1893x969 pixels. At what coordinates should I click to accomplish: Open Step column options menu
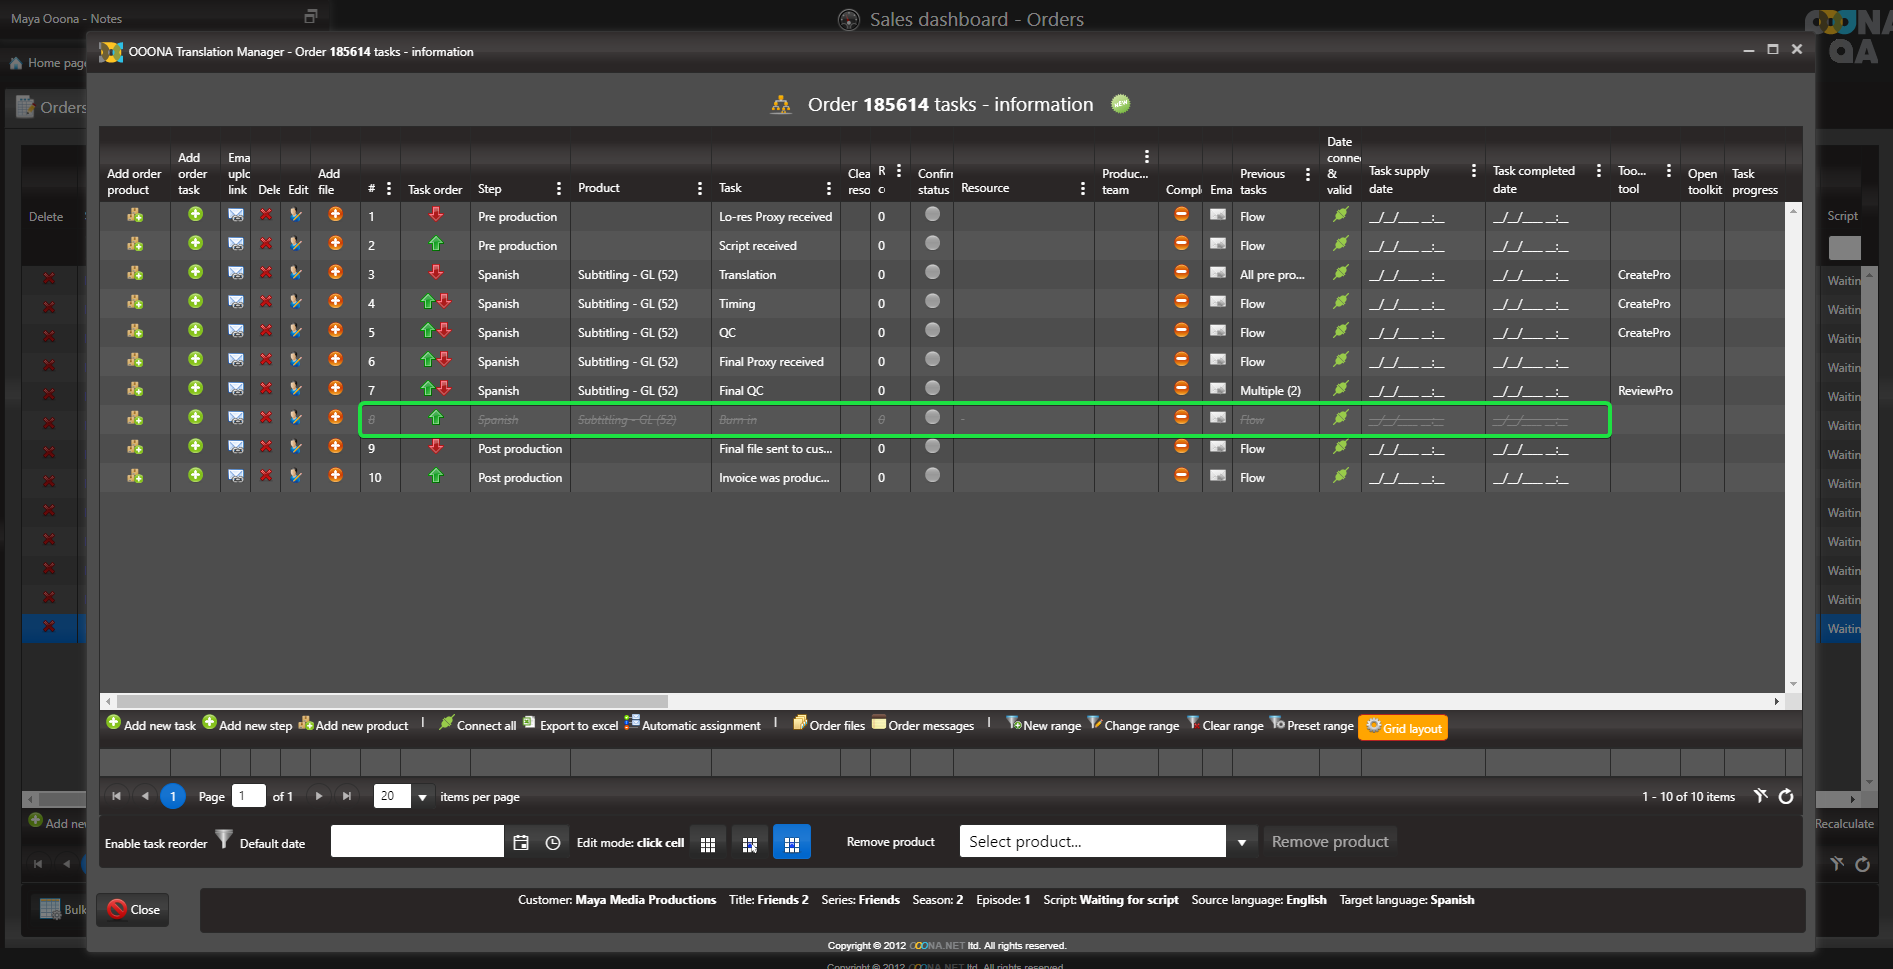pos(558,189)
